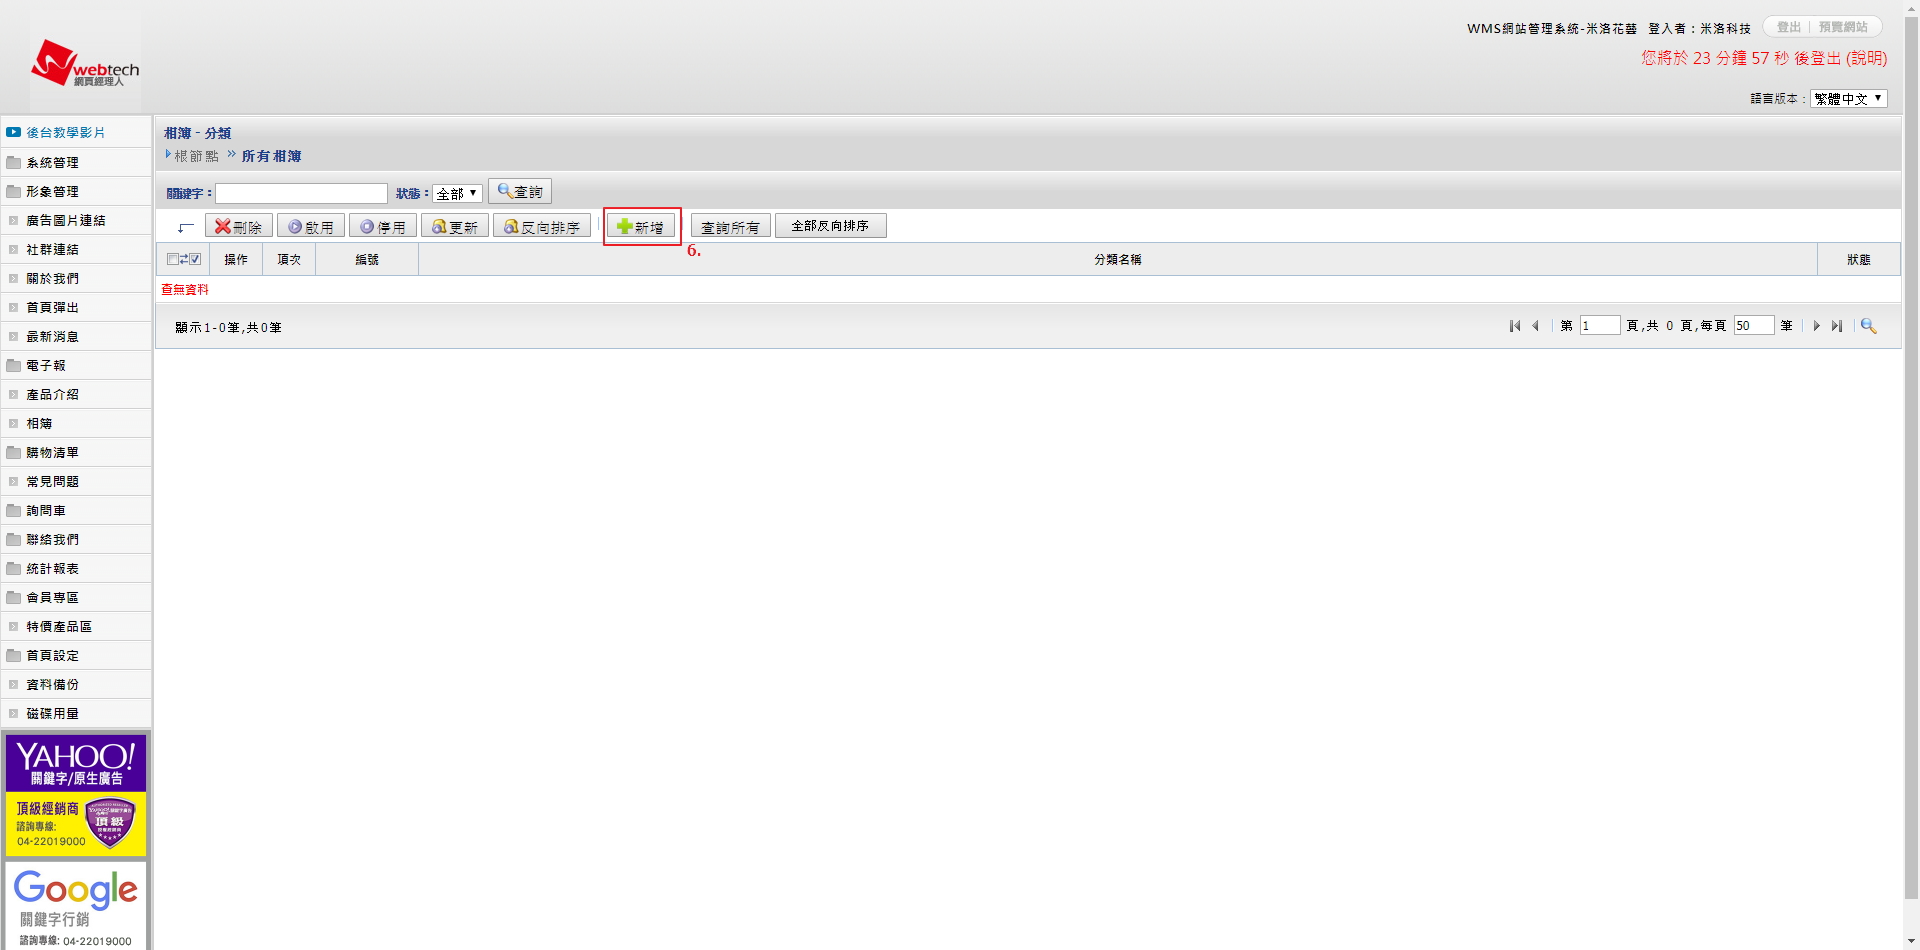Open 相簿 in the sidebar menu
Screen dimensions: 1920x950
39,423
